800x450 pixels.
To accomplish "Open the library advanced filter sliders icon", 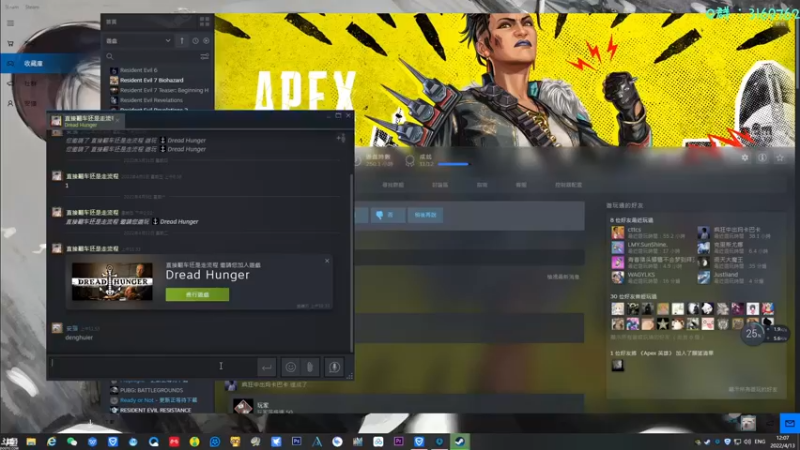I will [205, 57].
